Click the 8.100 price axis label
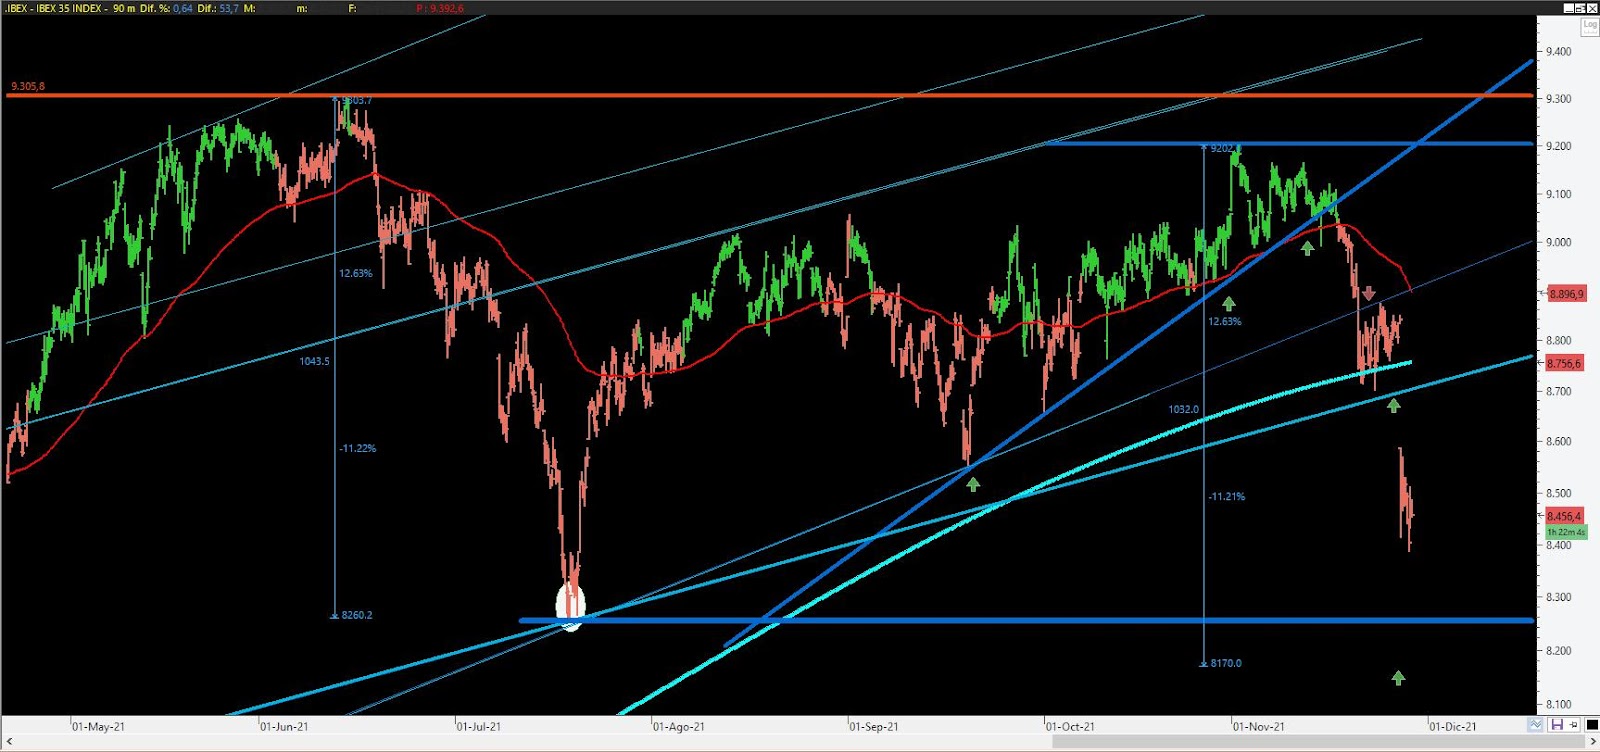 click(1558, 704)
